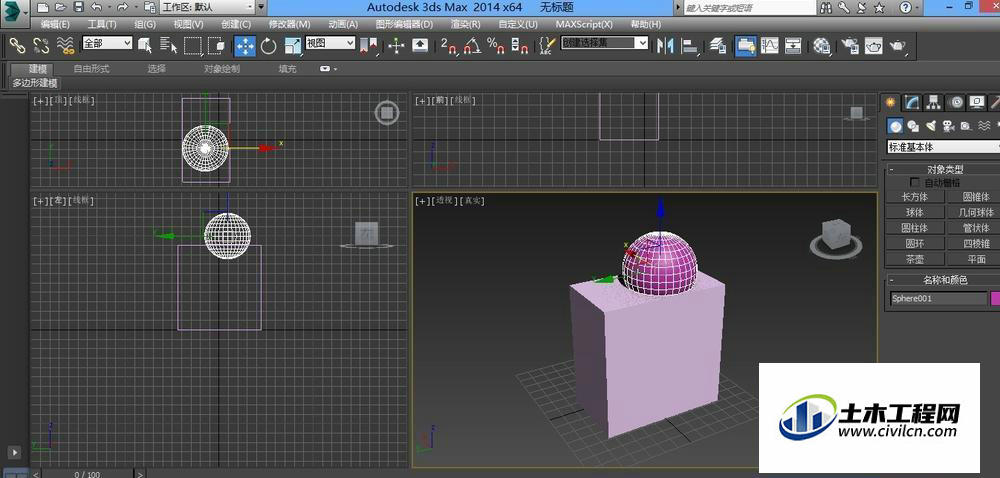Click the 圆柱体 cylinder primitive button
The width and height of the screenshot is (1000, 478).
tap(915, 228)
